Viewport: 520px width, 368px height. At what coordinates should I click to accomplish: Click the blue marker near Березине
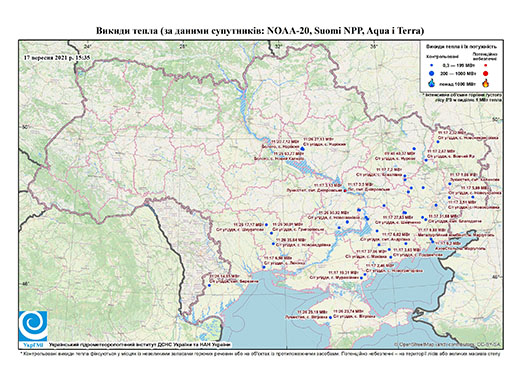coord(209,285)
